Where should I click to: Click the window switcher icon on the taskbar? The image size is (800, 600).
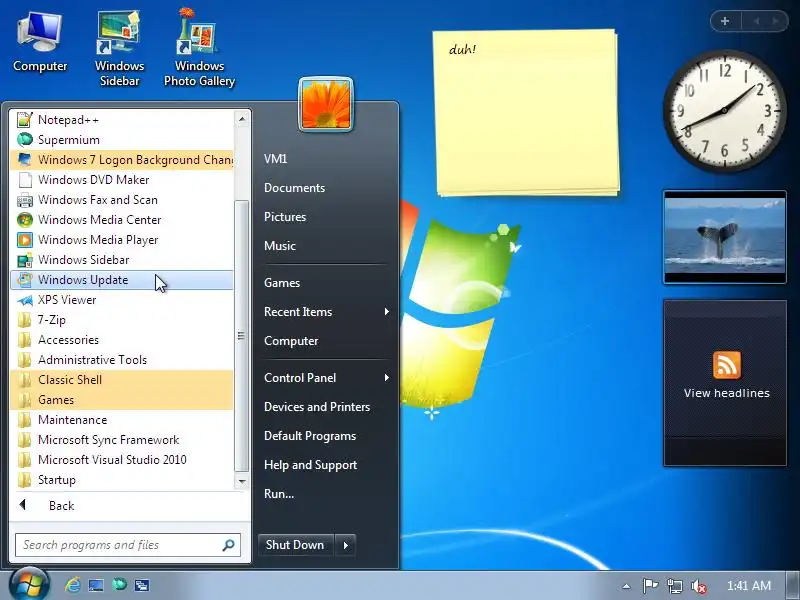click(x=142, y=585)
